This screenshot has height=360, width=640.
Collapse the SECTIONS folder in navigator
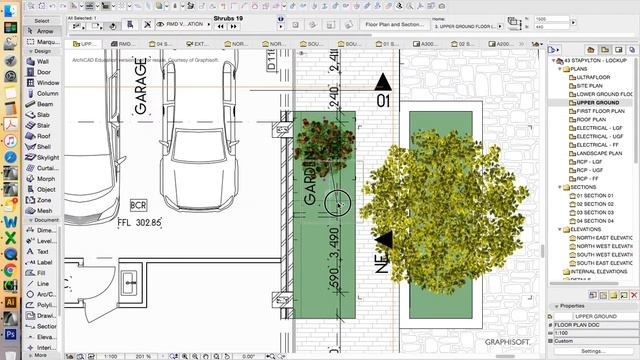(560, 187)
